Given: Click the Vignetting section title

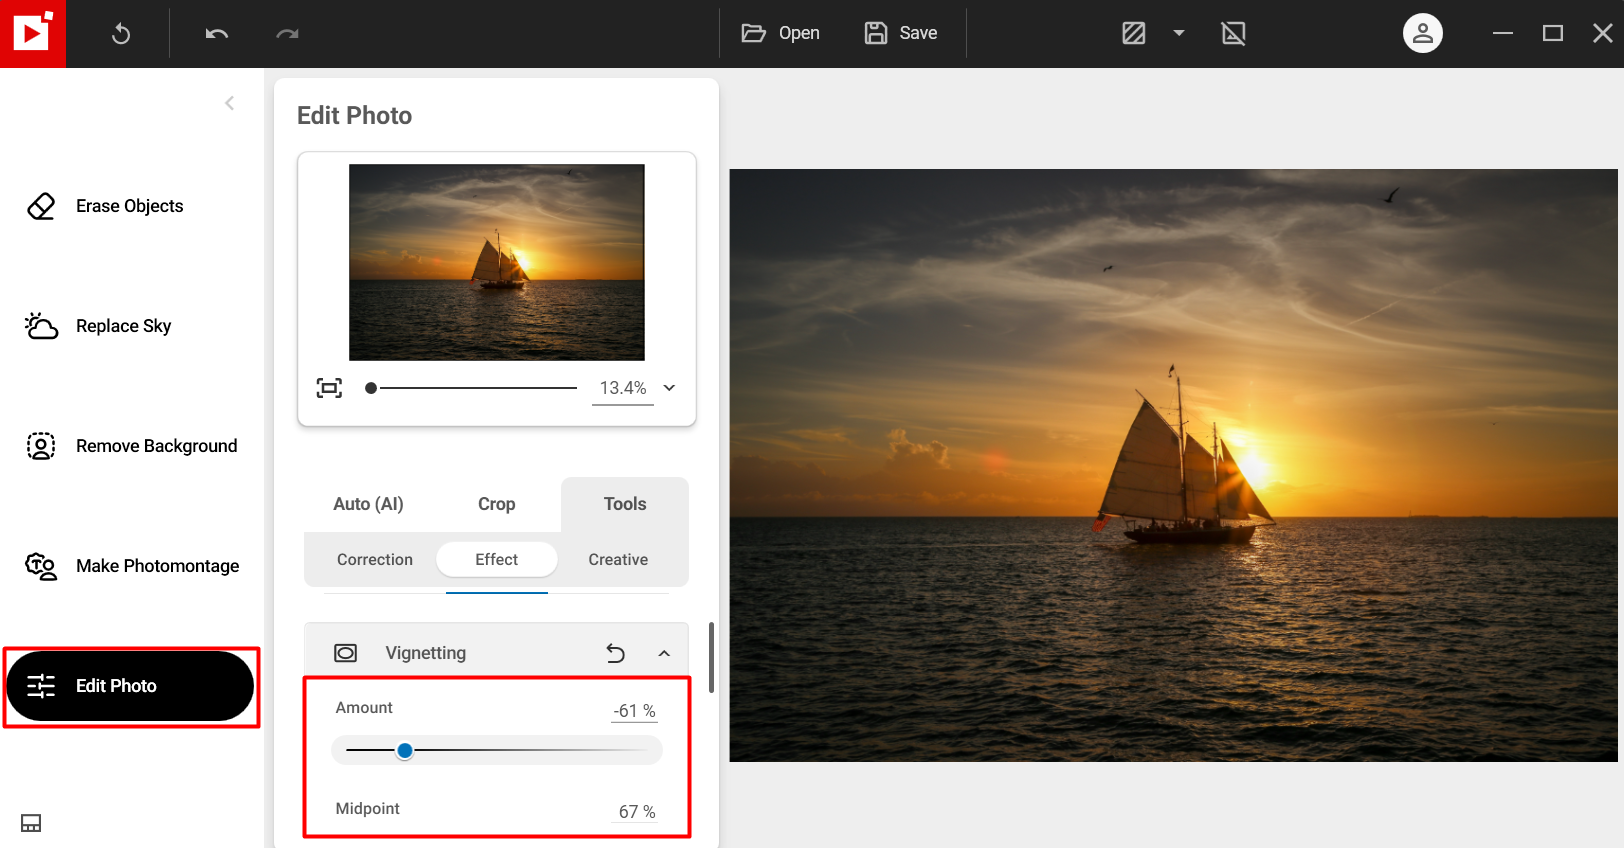Looking at the screenshot, I should (x=426, y=653).
